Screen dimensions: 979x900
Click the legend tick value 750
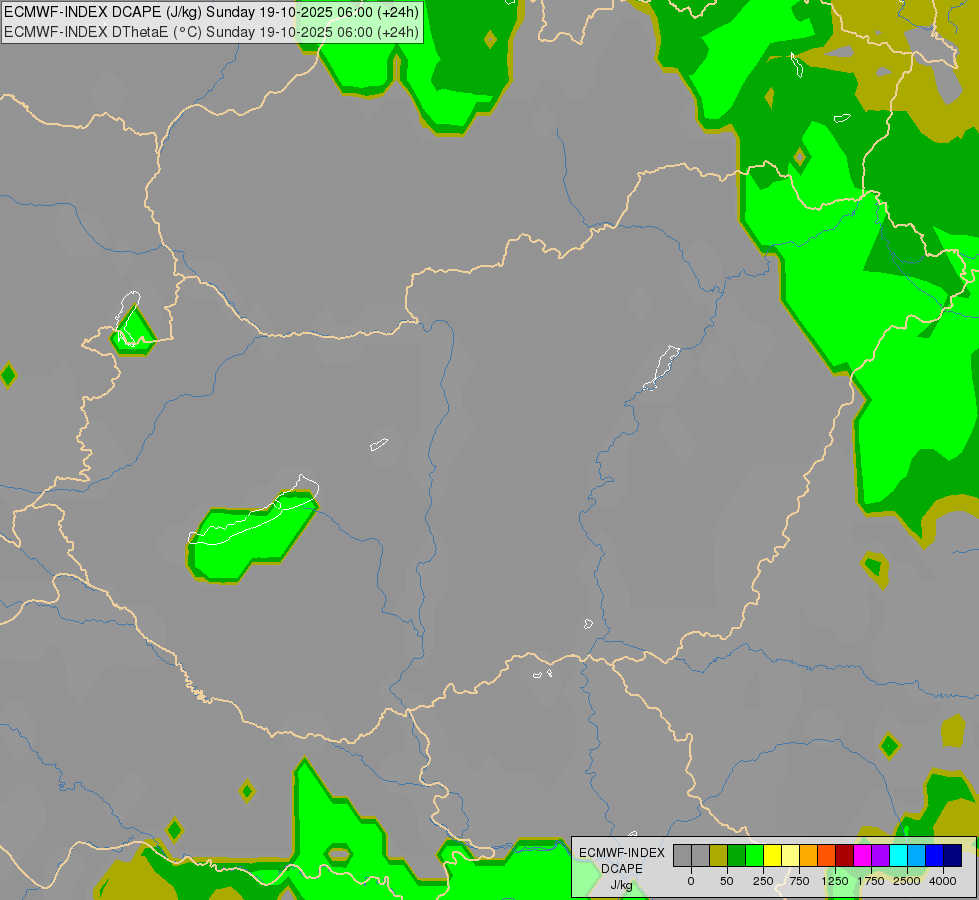pos(799,881)
